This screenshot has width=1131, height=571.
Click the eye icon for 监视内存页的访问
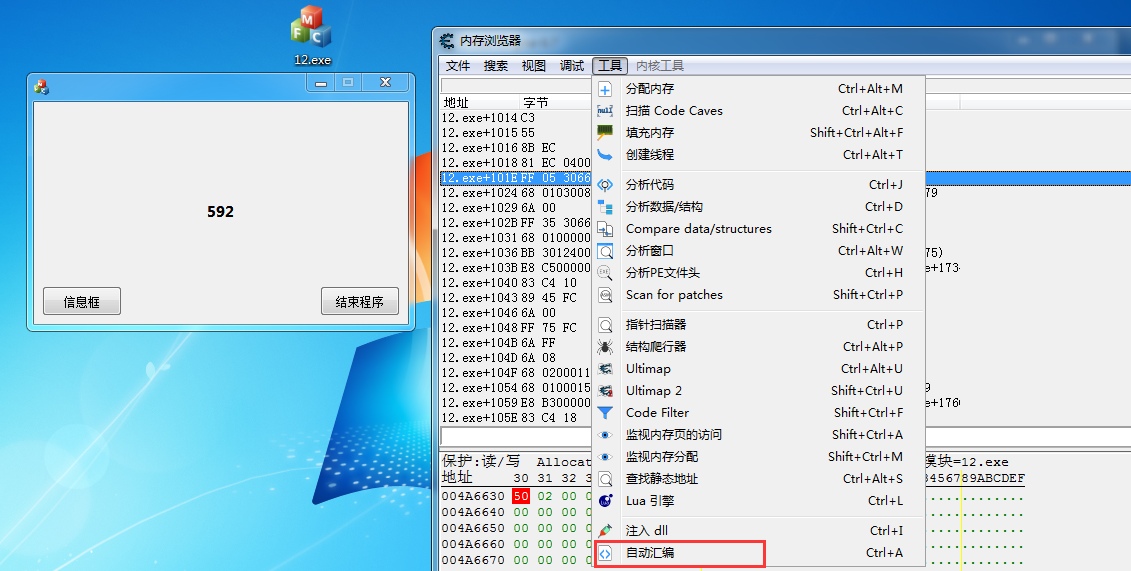pyautogui.click(x=605, y=435)
